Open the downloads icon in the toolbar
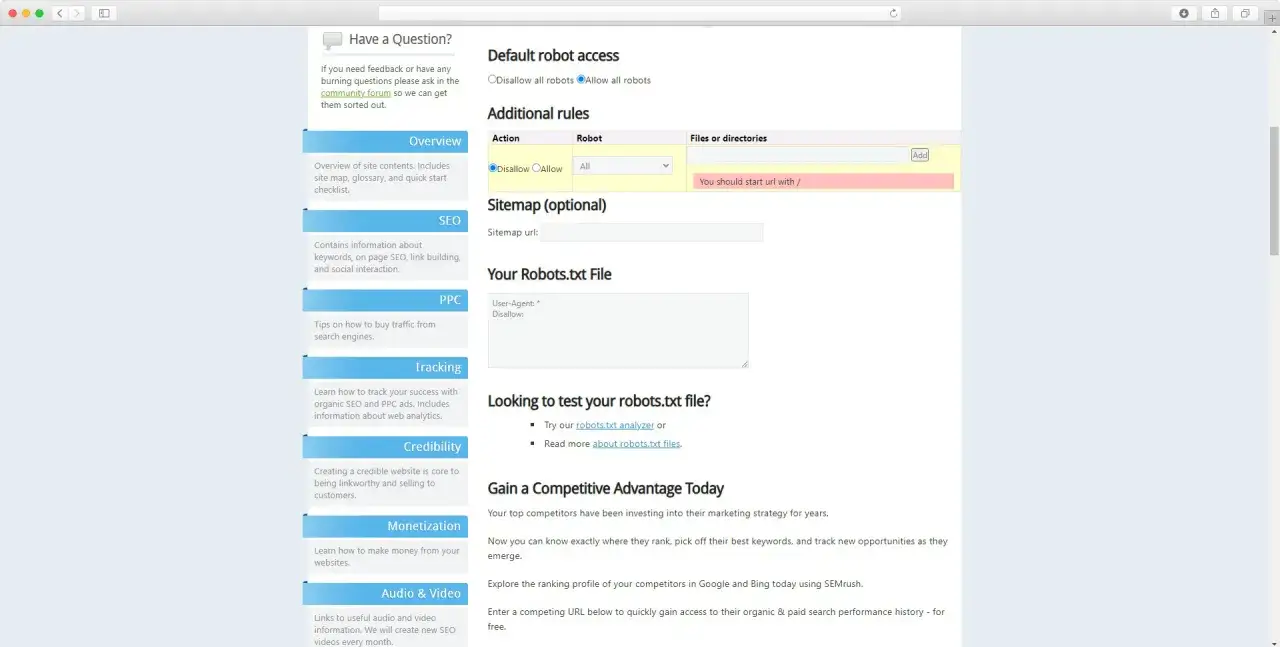 (x=1184, y=13)
